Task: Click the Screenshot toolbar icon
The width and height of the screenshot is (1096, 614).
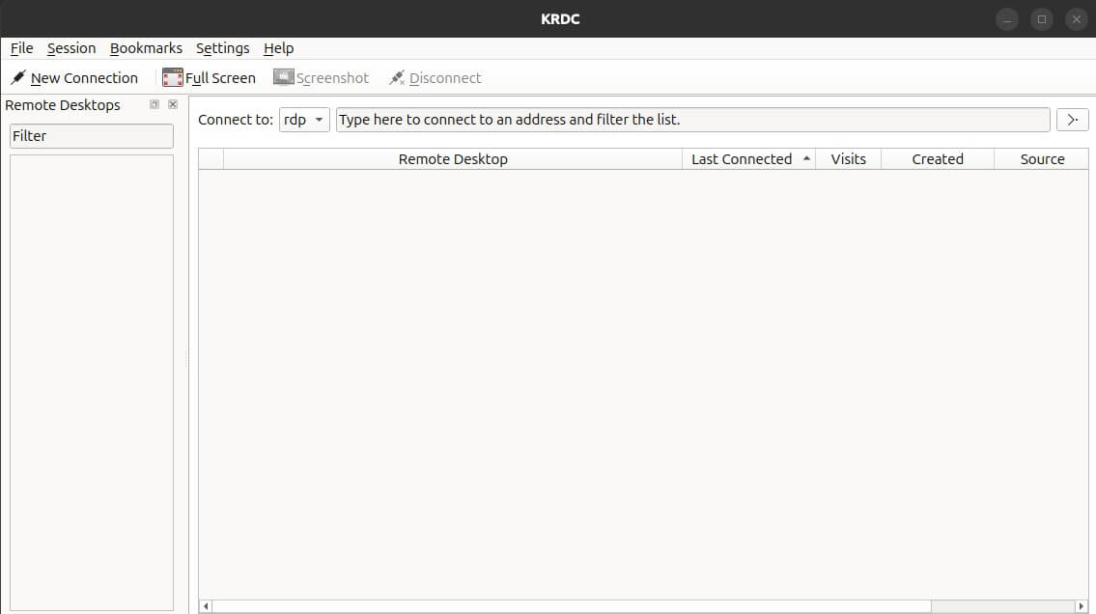Action: click(283, 77)
